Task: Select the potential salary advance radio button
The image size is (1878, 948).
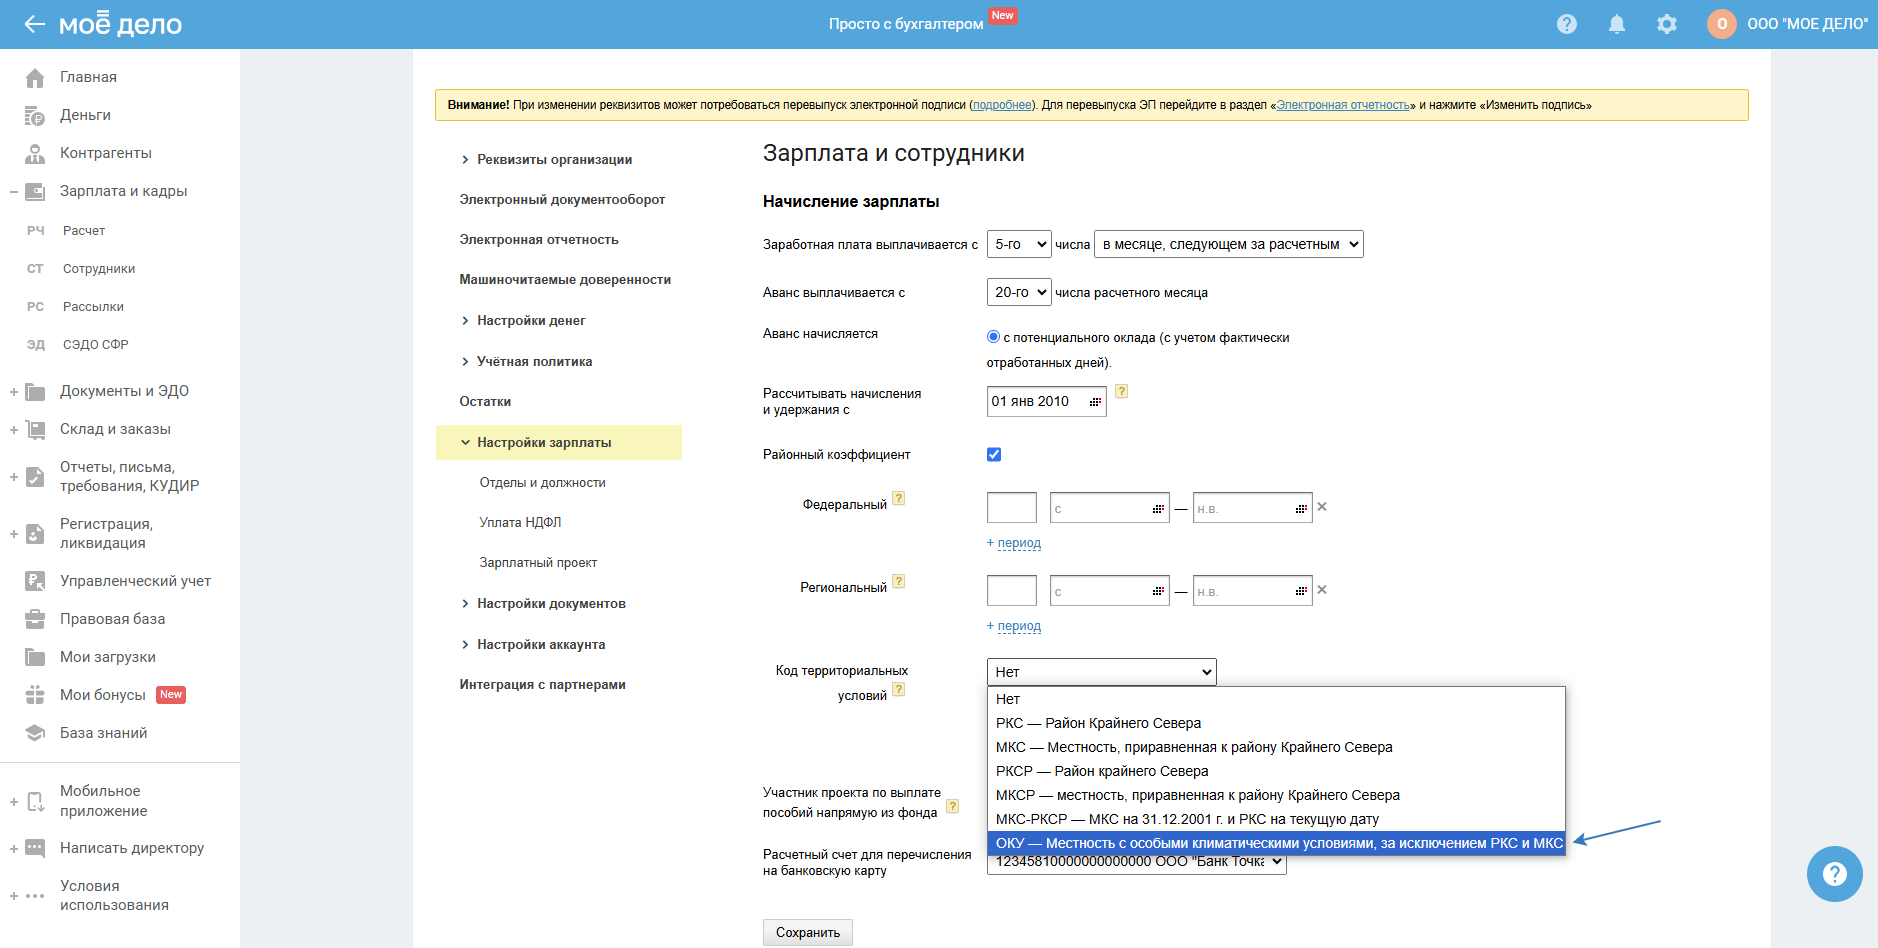Action: (993, 337)
